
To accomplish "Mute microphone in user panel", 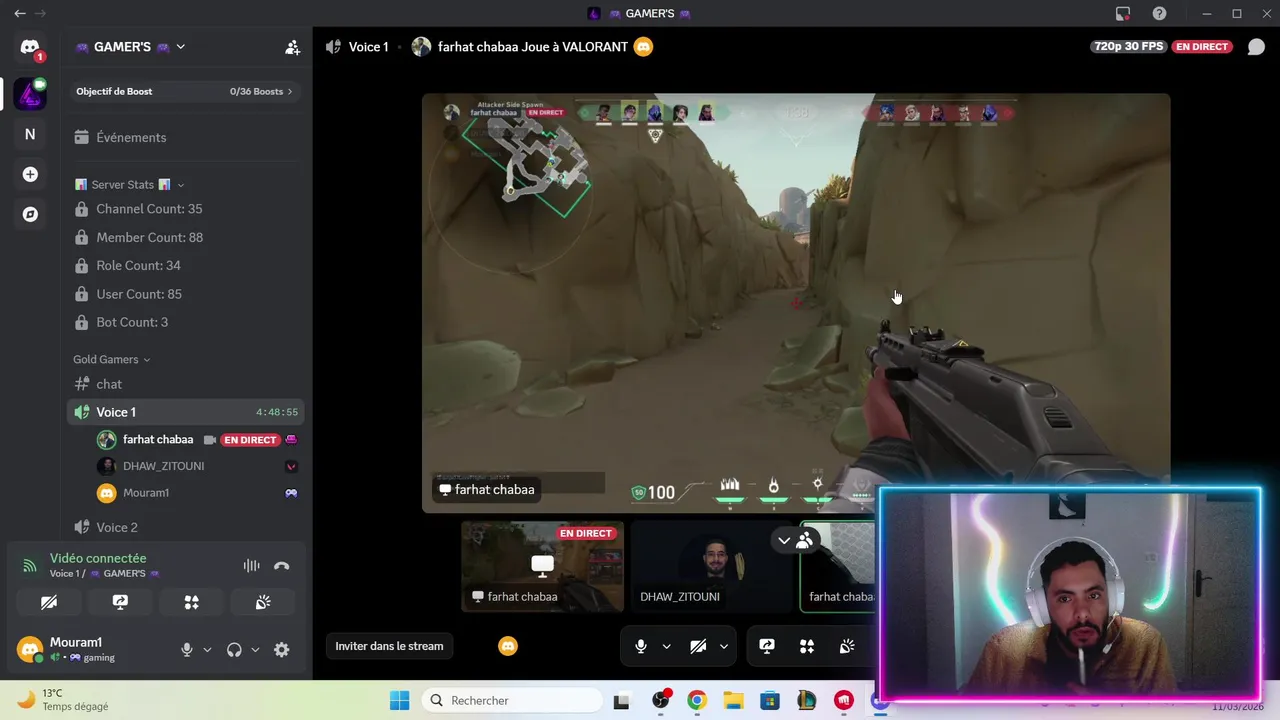I will (x=186, y=650).
